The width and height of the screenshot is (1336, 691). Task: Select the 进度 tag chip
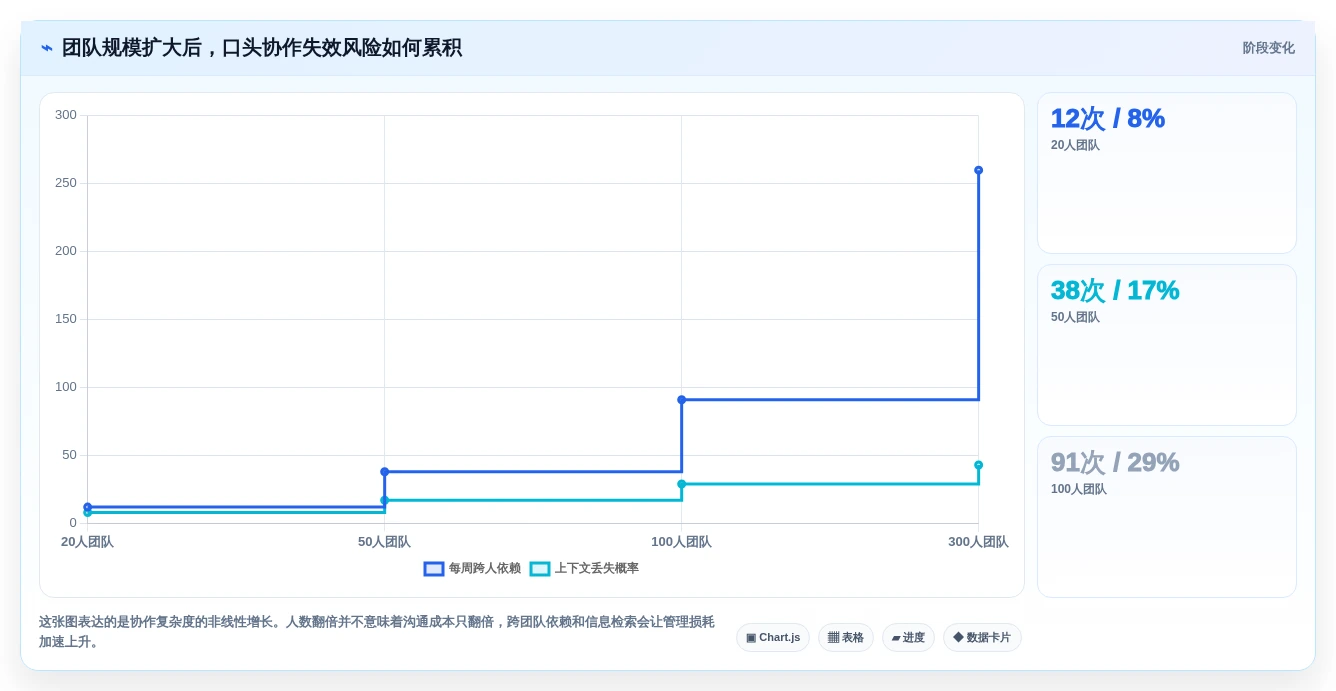coord(908,637)
